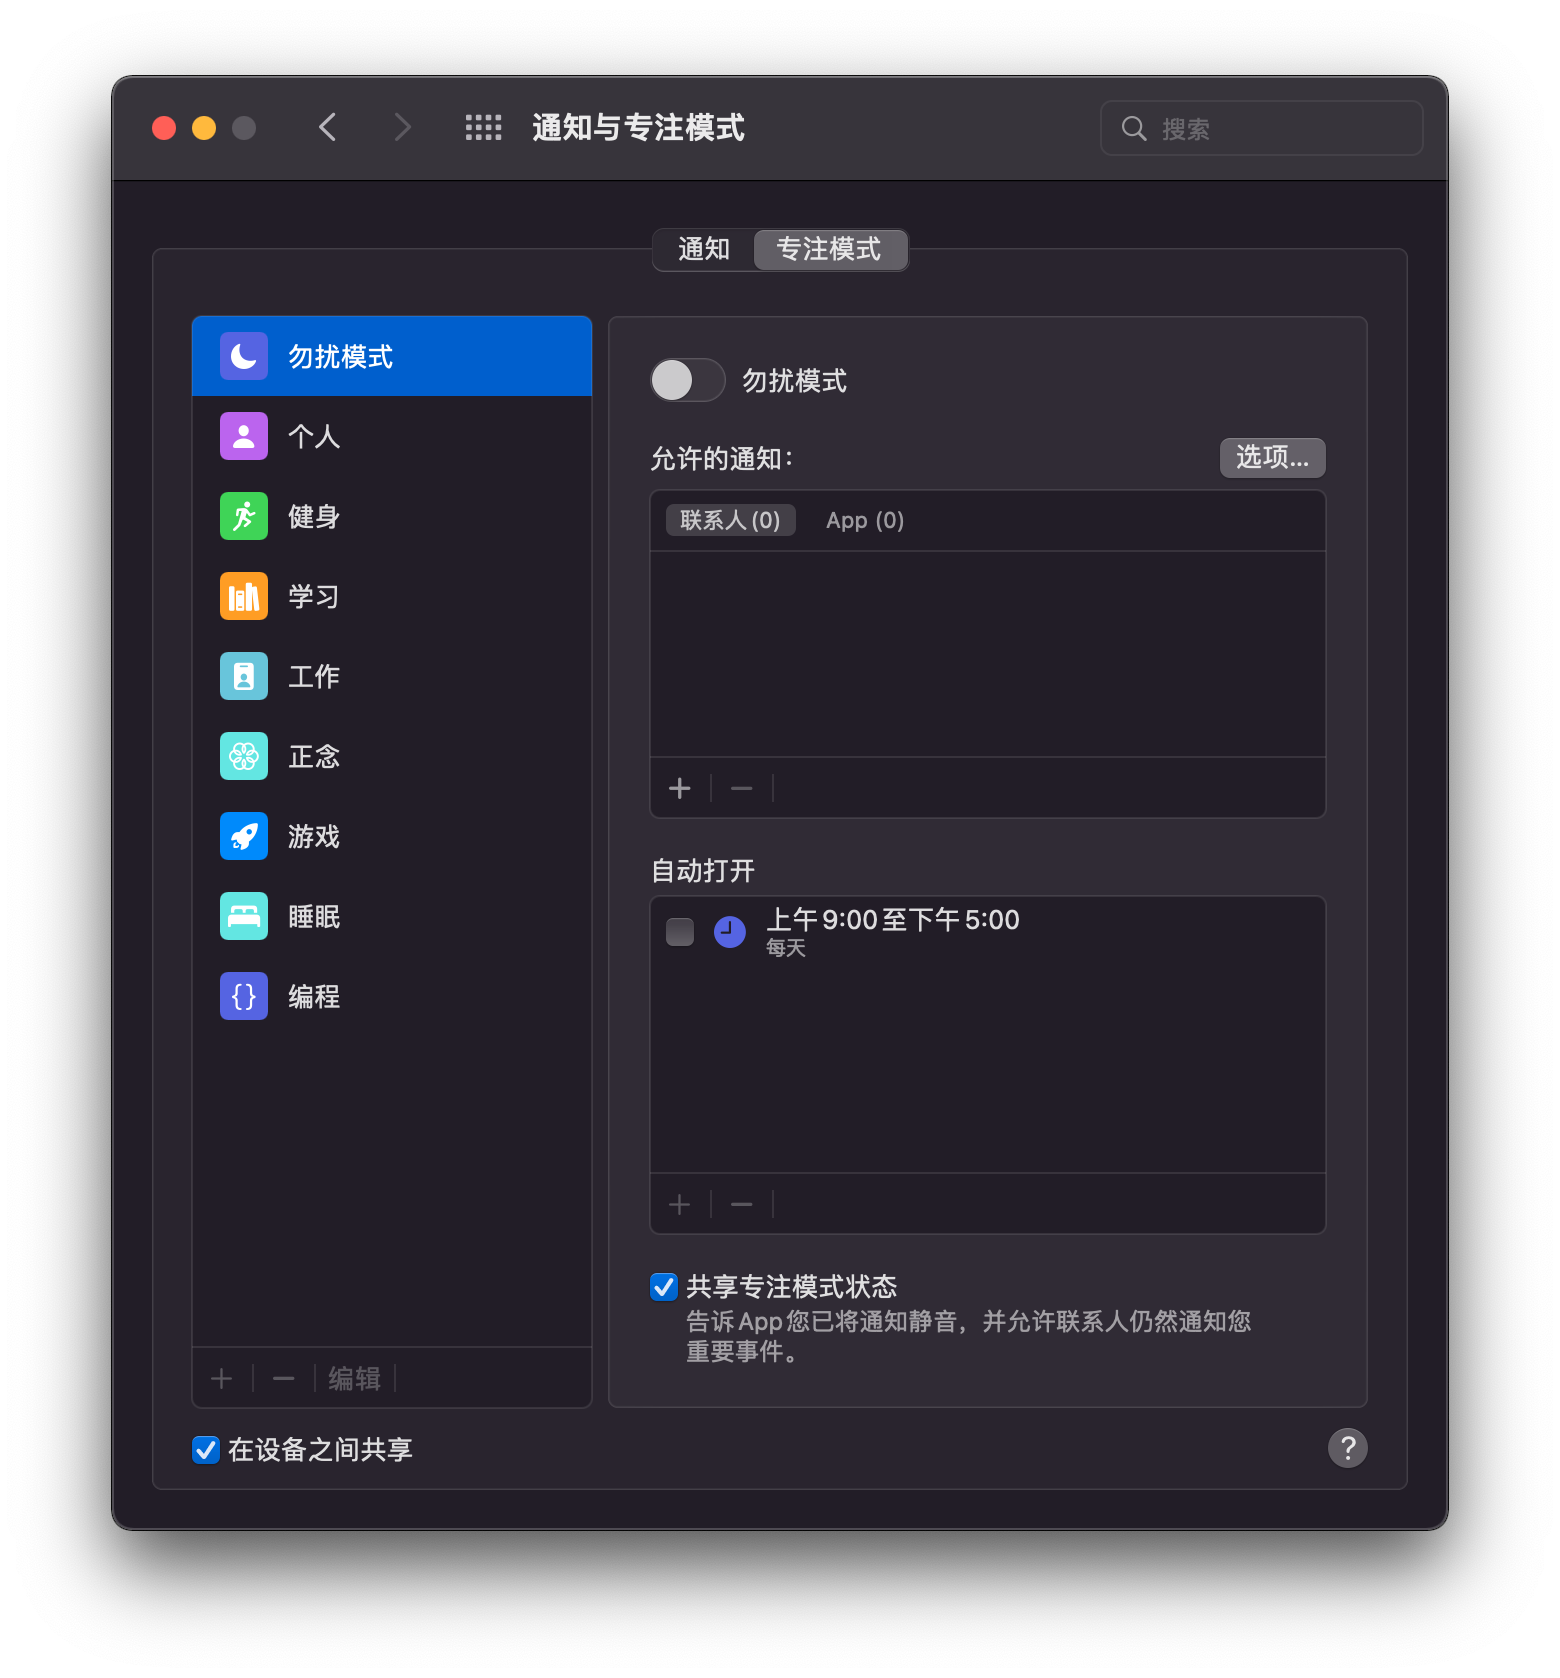
Task: Disable 在设备之间共享 checkbox
Action: point(206,1450)
